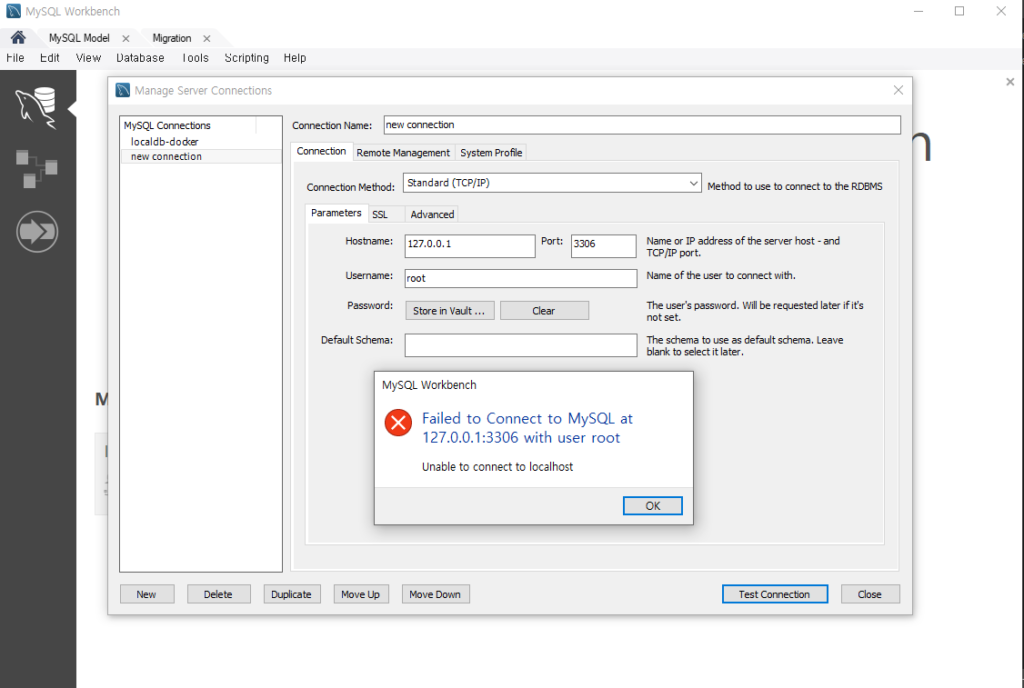Click the Delete connection button
The height and width of the screenshot is (688, 1024).
tap(218, 594)
